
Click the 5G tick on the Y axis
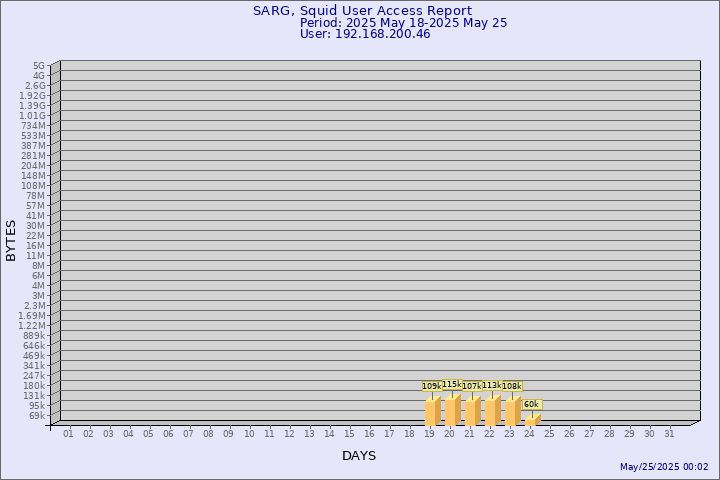tap(38, 65)
